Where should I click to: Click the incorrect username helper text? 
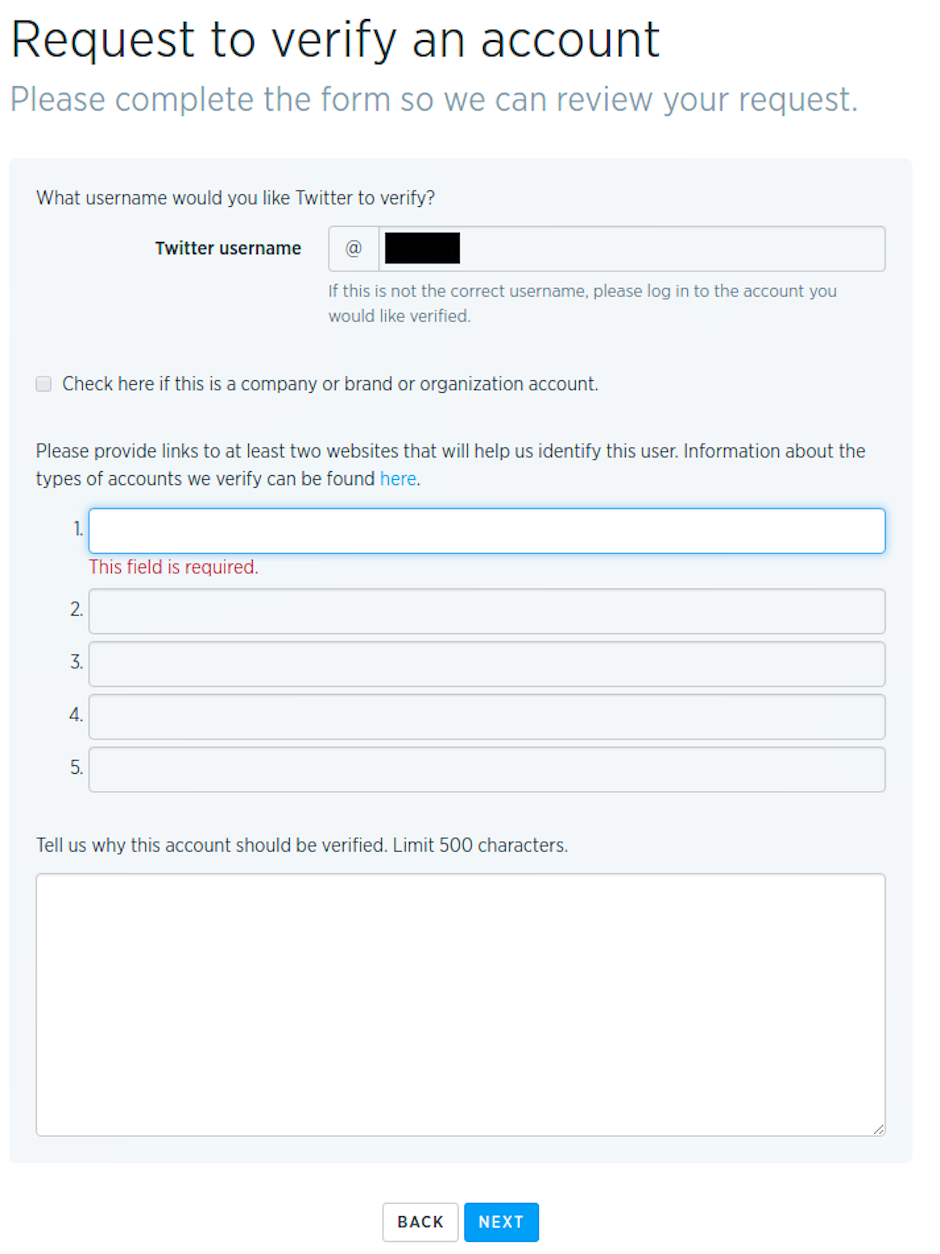click(x=582, y=304)
